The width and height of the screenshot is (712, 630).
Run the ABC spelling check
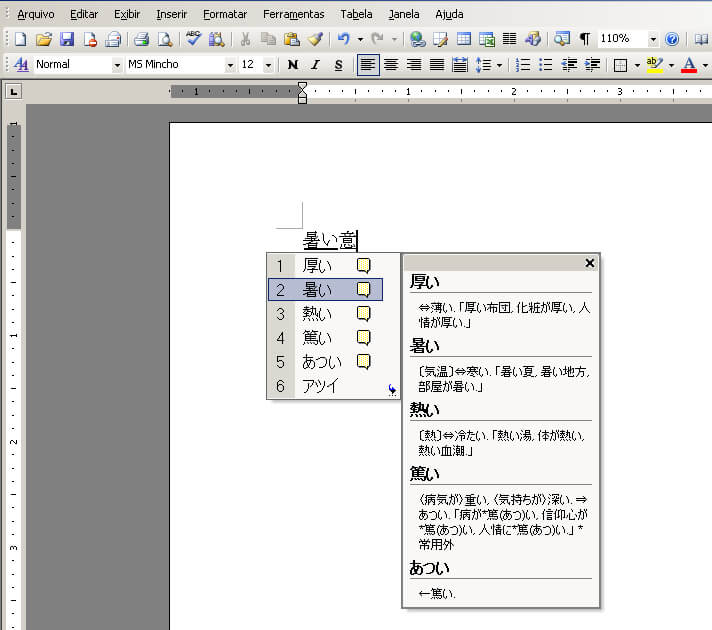pyautogui.click(x=193, y=39)
